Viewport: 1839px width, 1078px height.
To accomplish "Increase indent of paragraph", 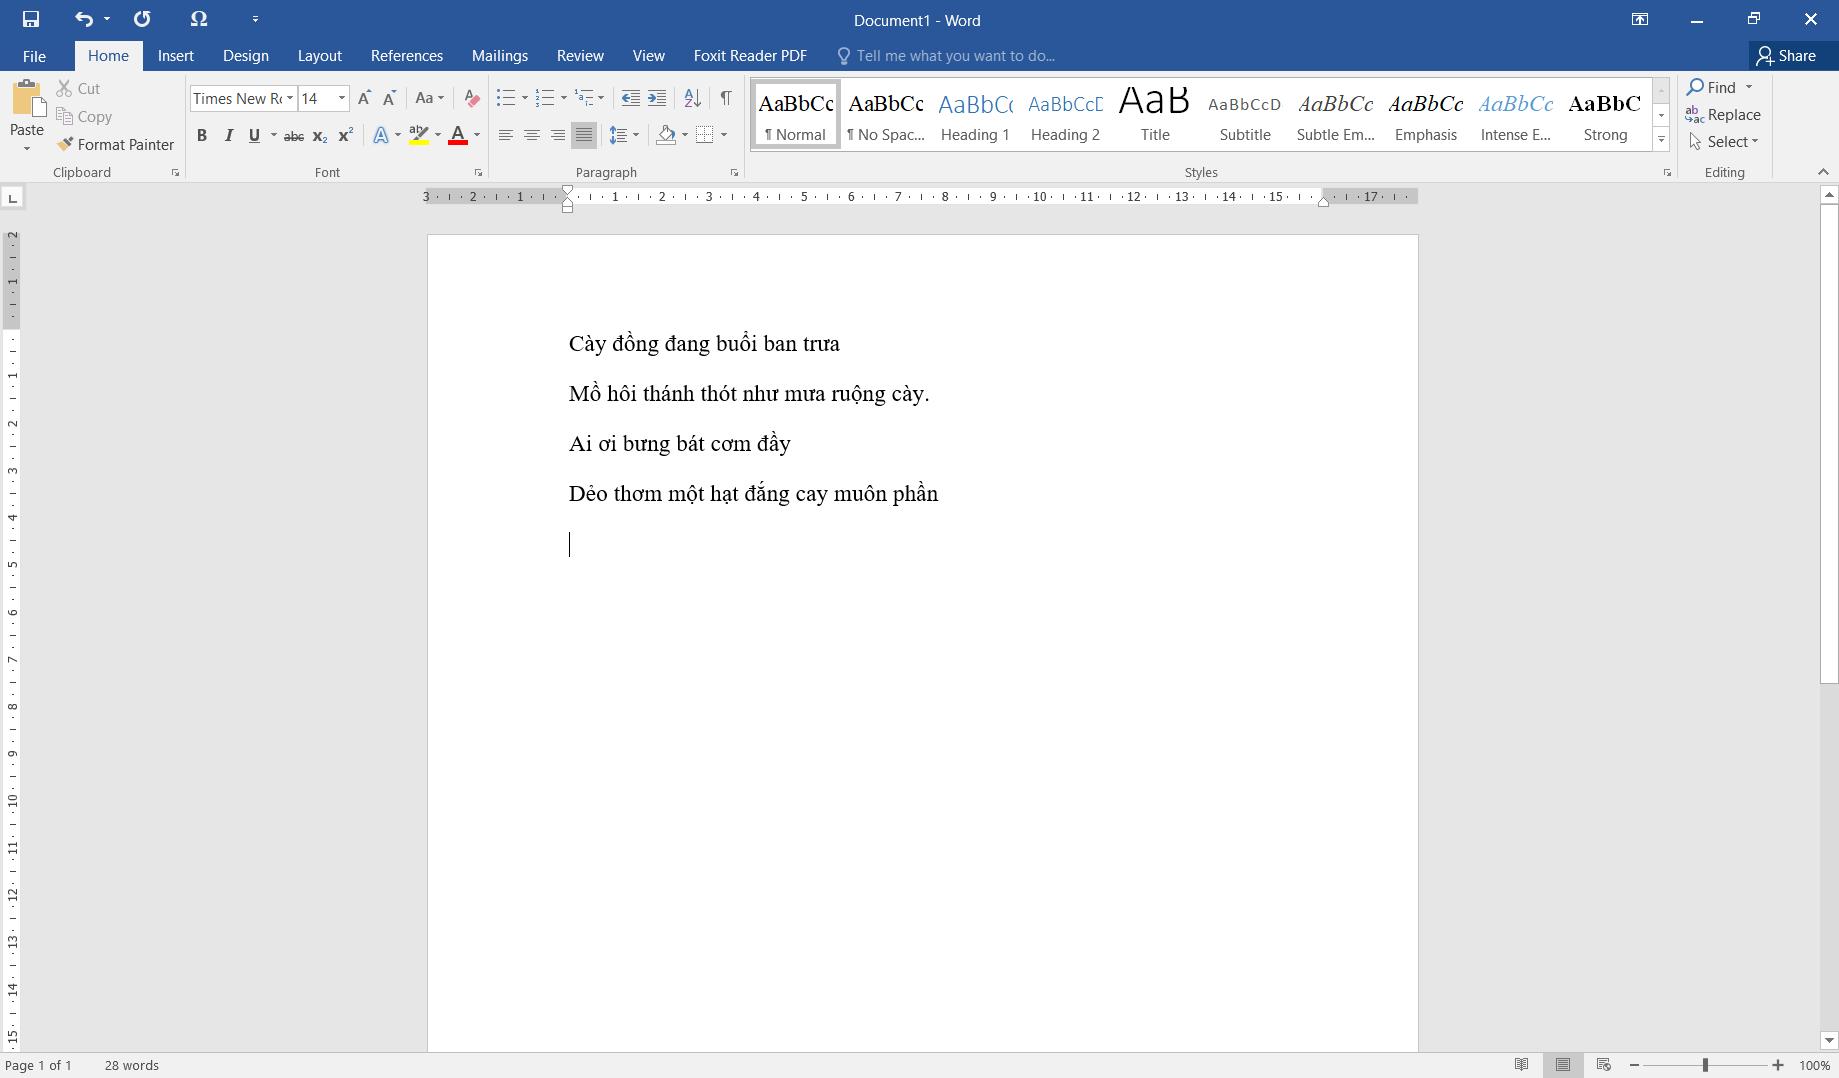I will (657, 98).
